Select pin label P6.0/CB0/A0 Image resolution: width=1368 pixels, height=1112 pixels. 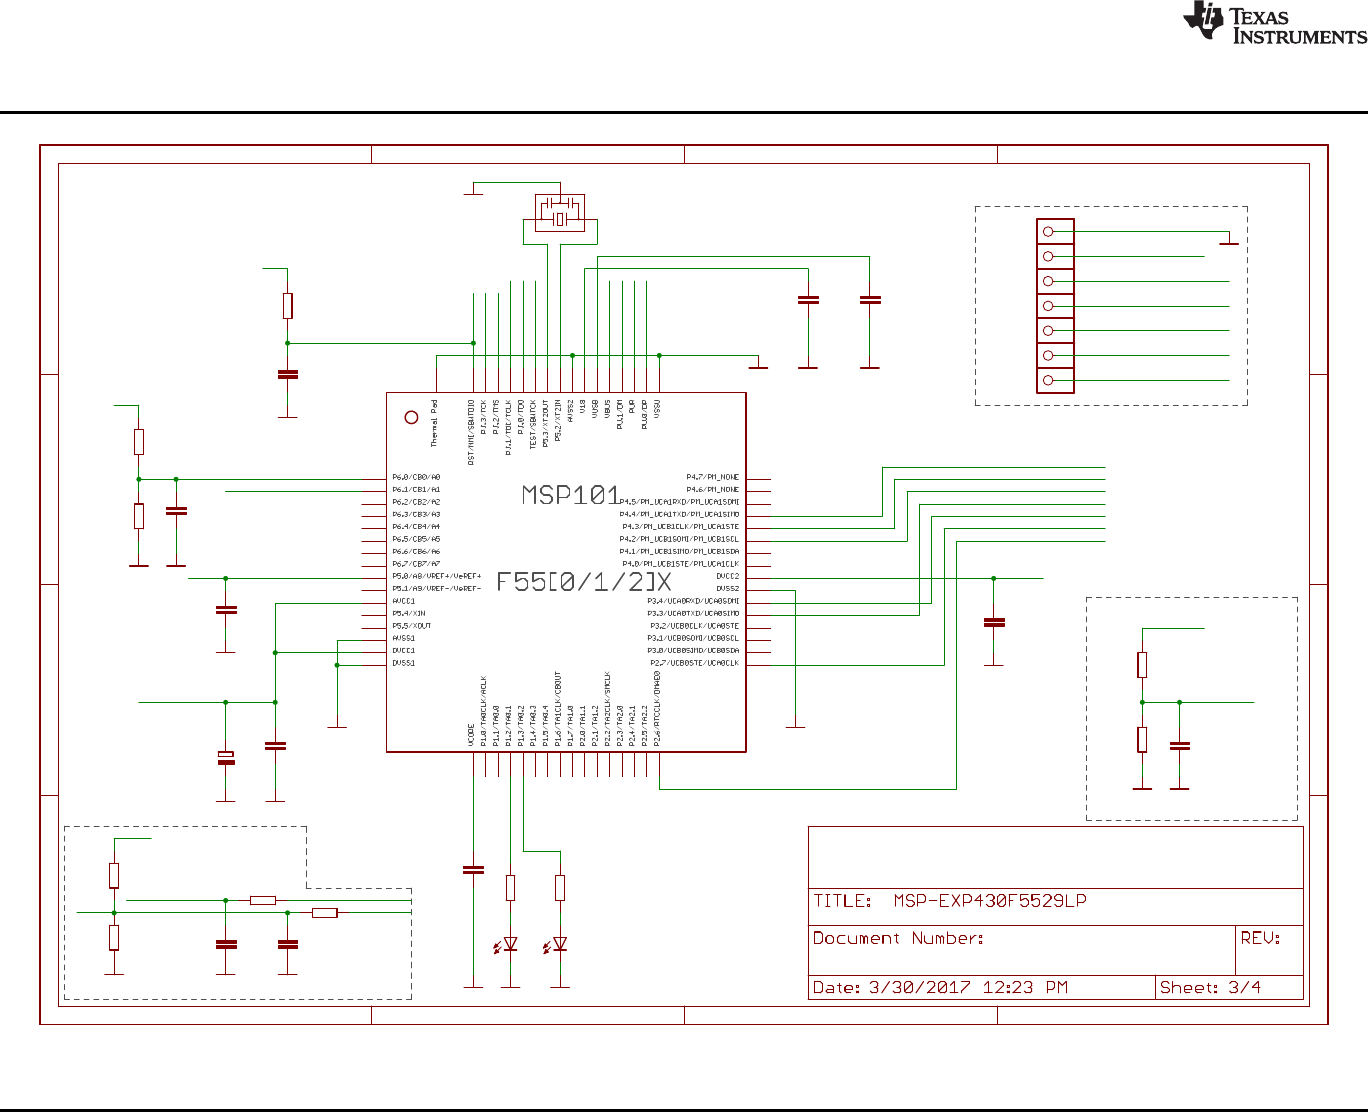tap(416, 477)
